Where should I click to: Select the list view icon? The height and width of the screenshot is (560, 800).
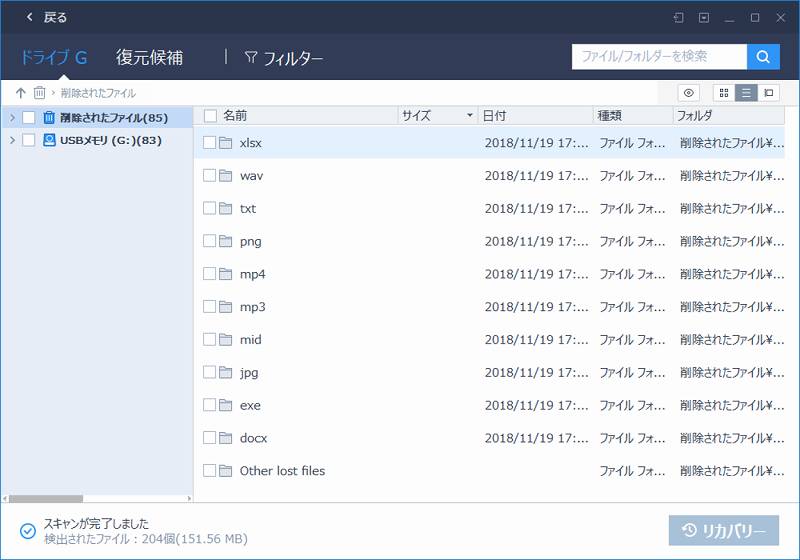tap(746, 93)
